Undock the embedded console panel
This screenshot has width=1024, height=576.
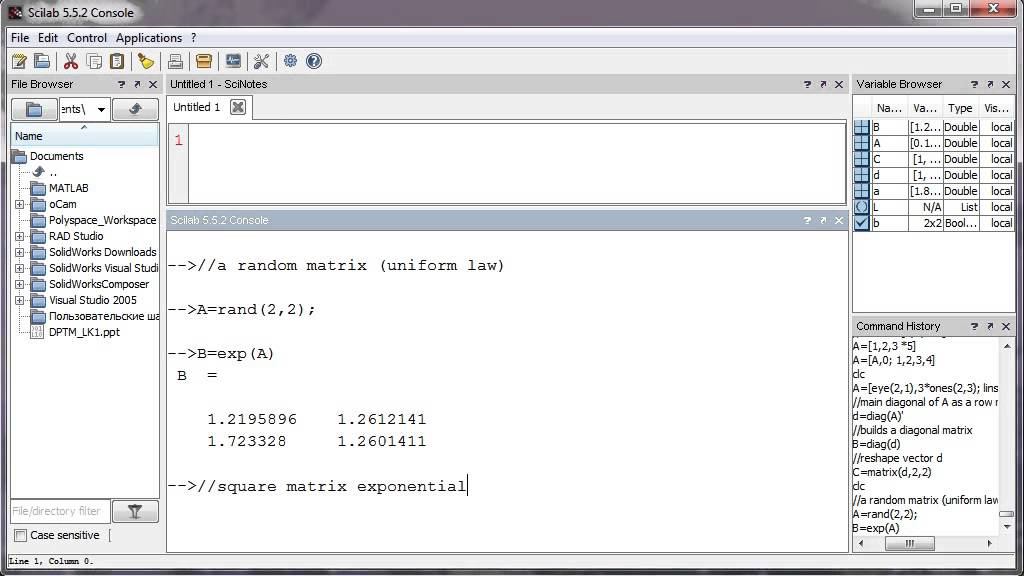[x=823, y=221]
